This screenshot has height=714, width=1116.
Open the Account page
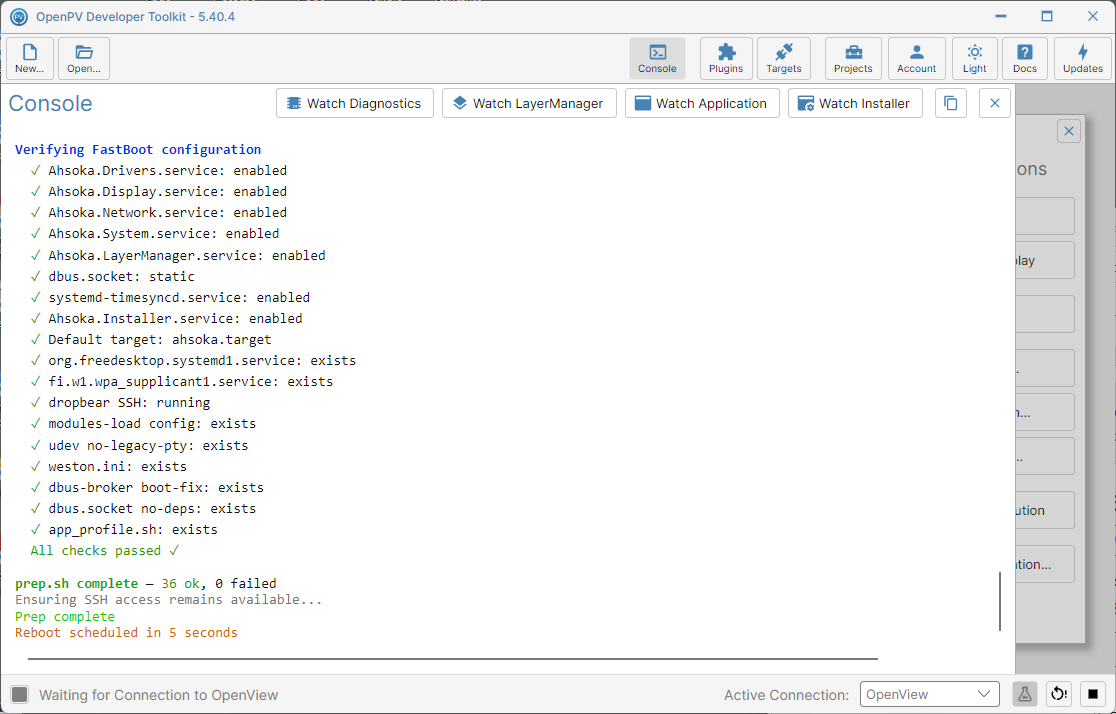click(x=916, y=58)
